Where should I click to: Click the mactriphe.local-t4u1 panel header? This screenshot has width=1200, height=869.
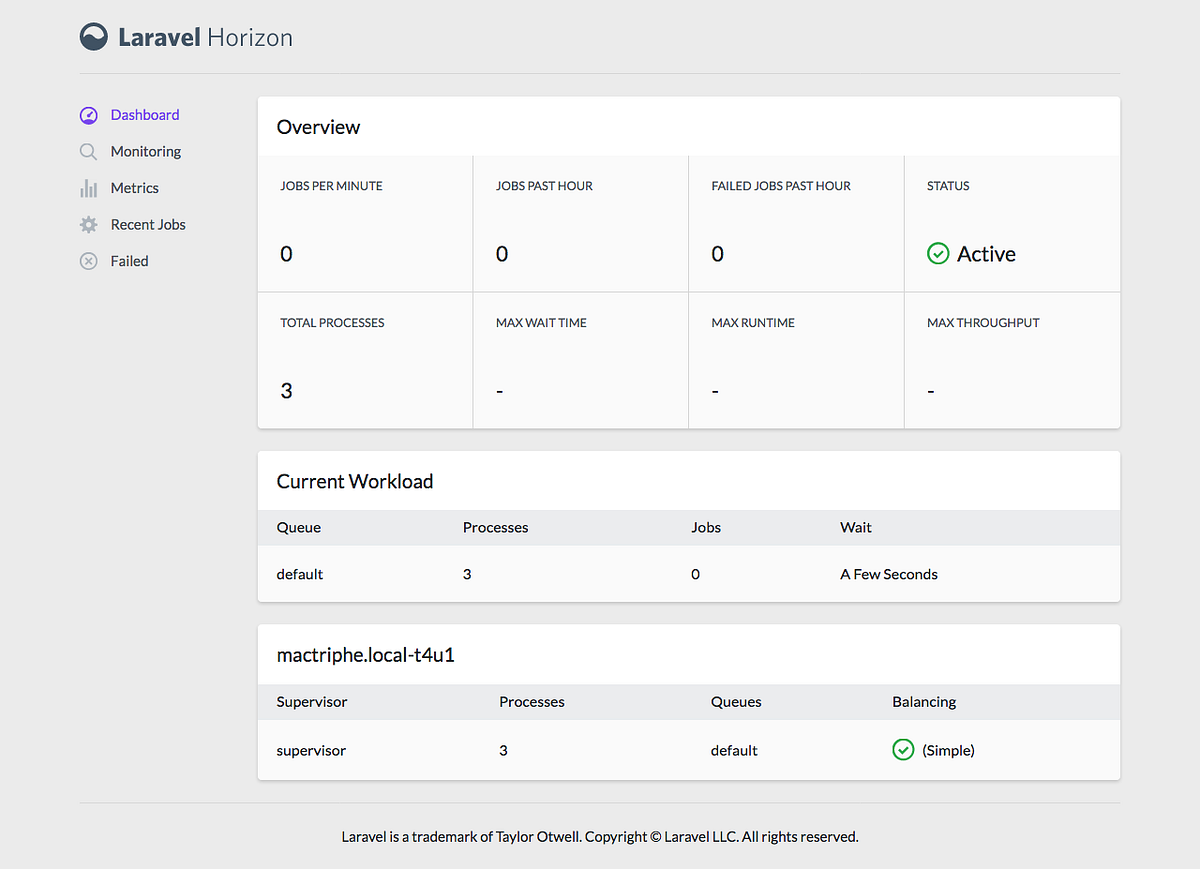(x=367, y=653)
